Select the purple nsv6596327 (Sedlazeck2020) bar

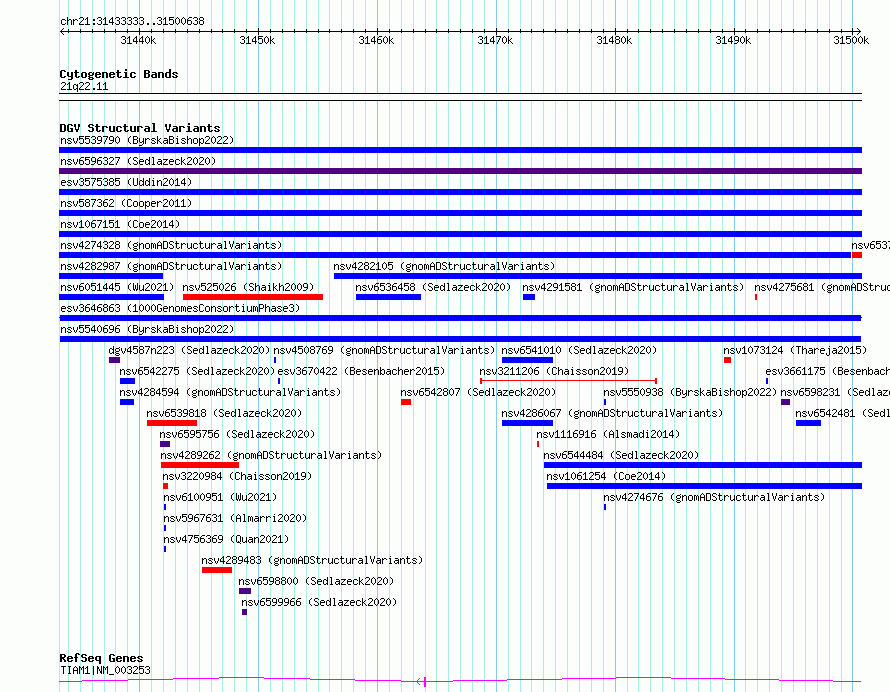coord(460,171)
